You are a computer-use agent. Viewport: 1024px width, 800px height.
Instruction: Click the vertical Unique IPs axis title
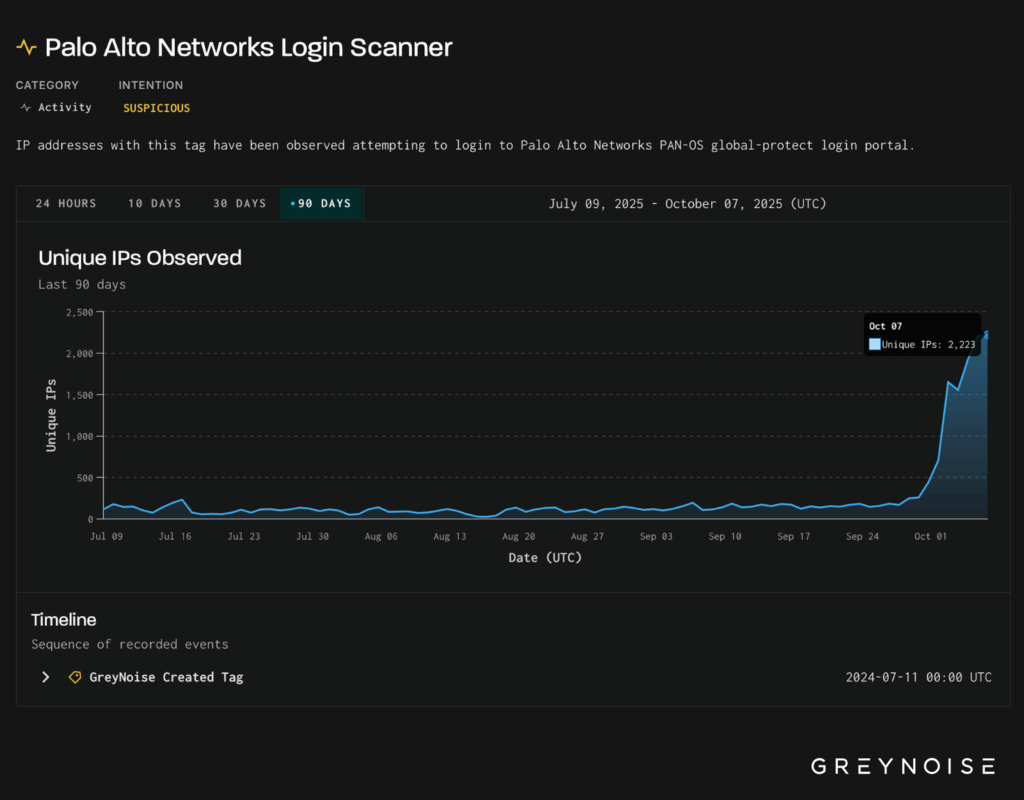tap(51, 415)
